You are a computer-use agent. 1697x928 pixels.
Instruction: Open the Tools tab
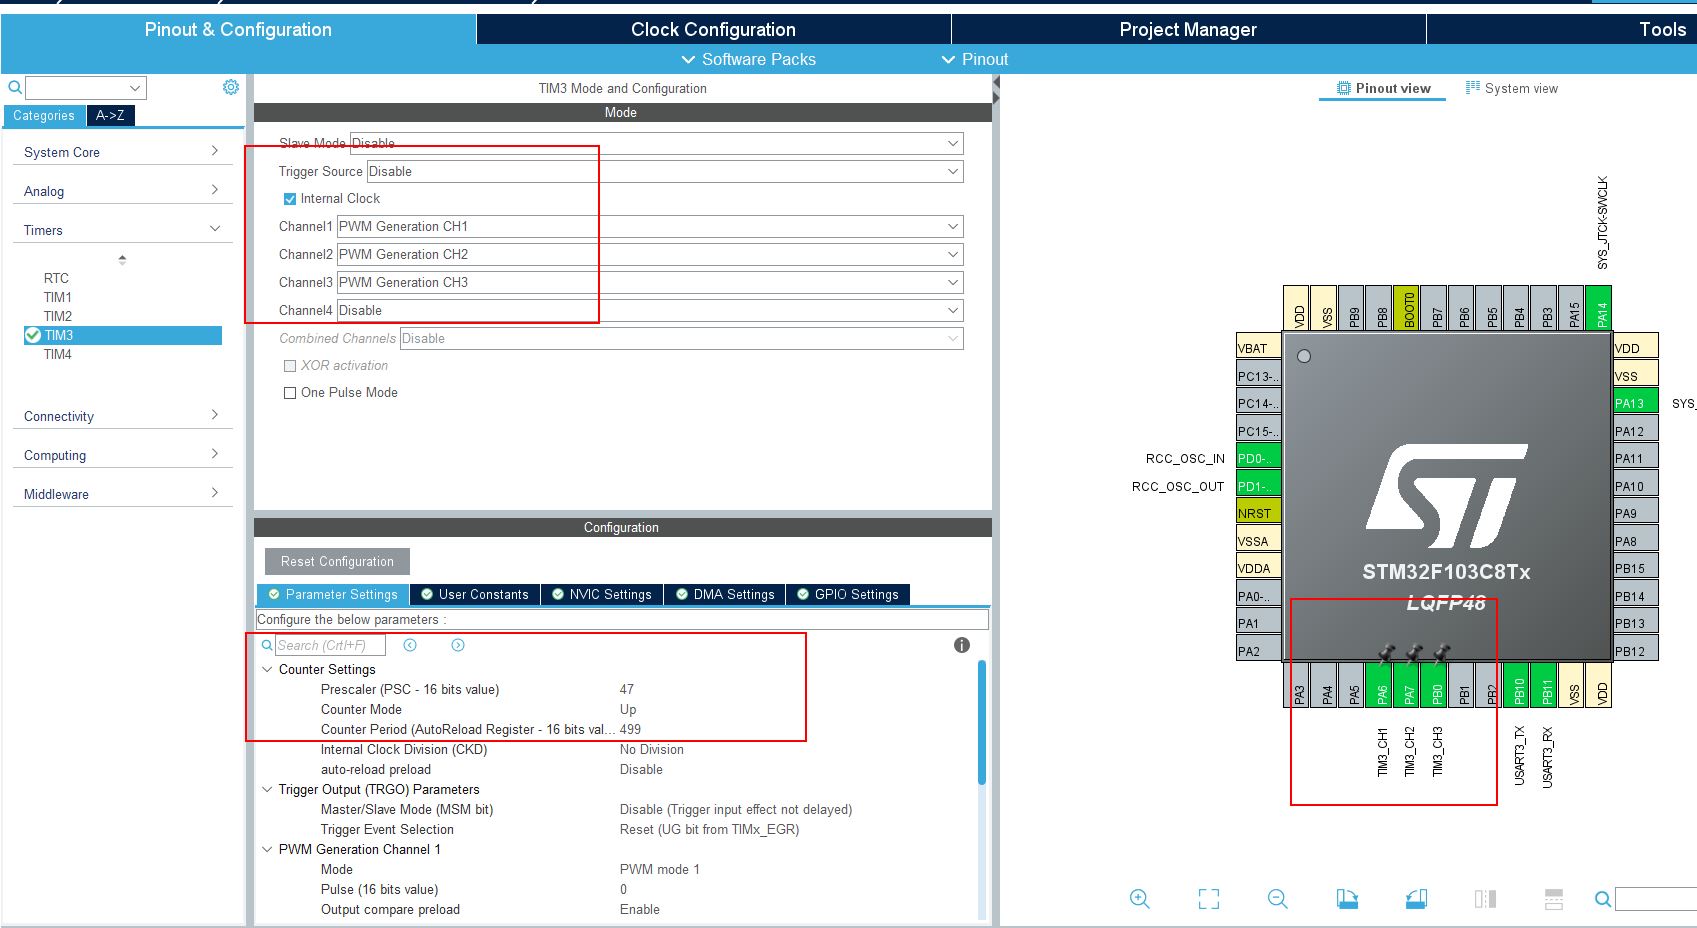[x=1662, y=29]
